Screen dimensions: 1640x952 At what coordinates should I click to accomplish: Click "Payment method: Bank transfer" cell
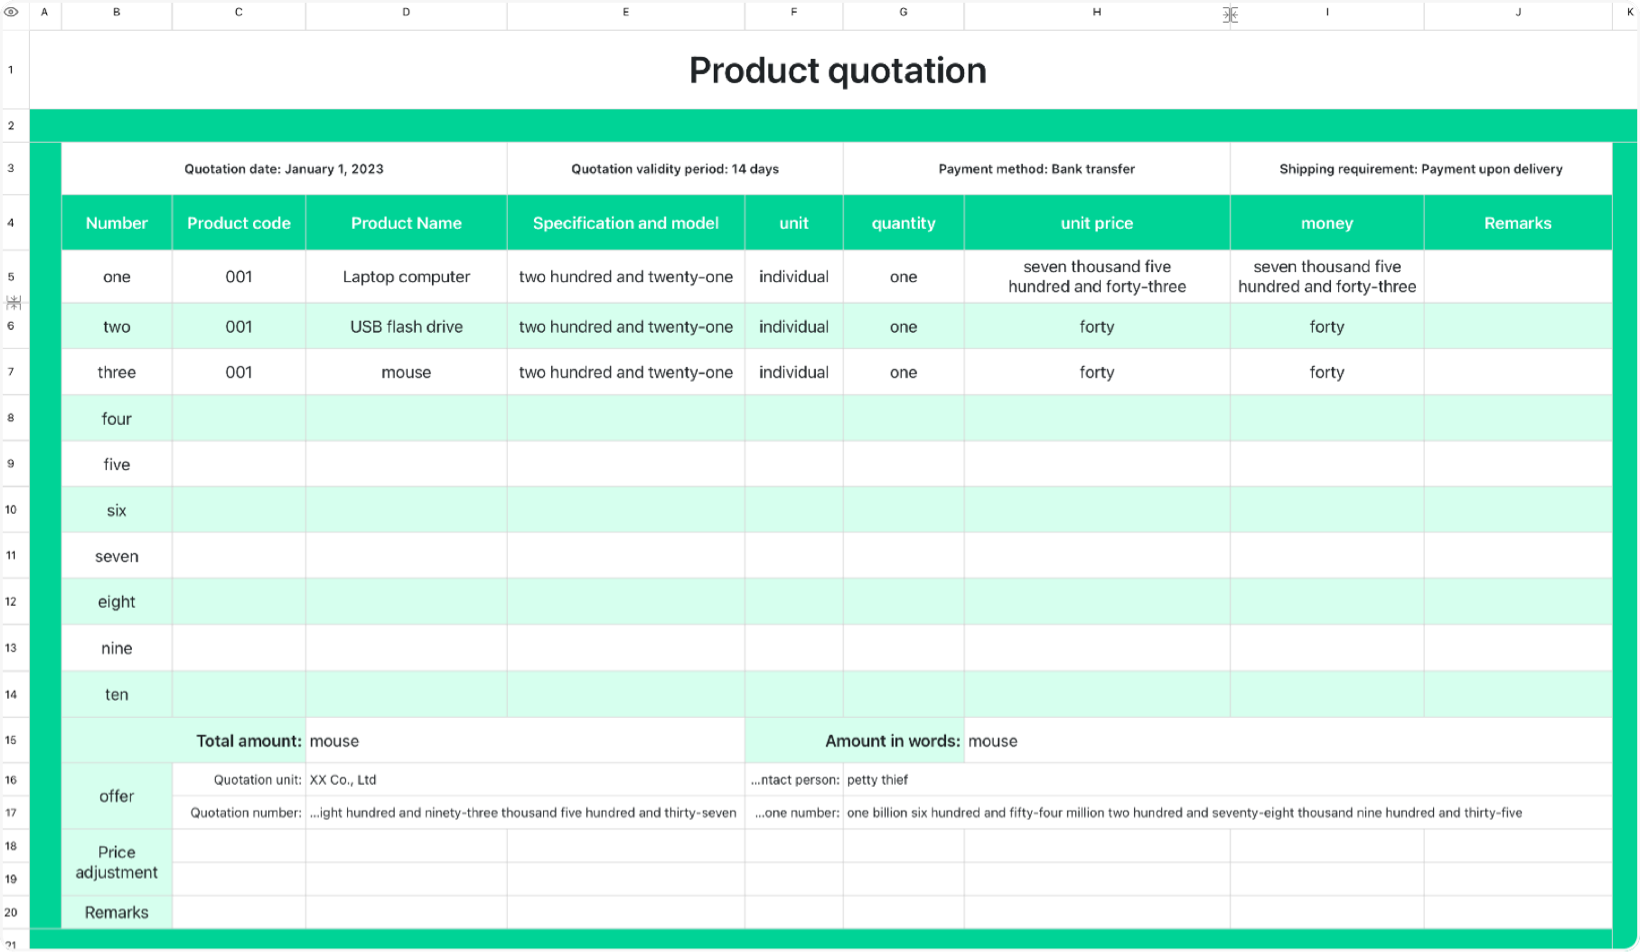[1037, 169]
